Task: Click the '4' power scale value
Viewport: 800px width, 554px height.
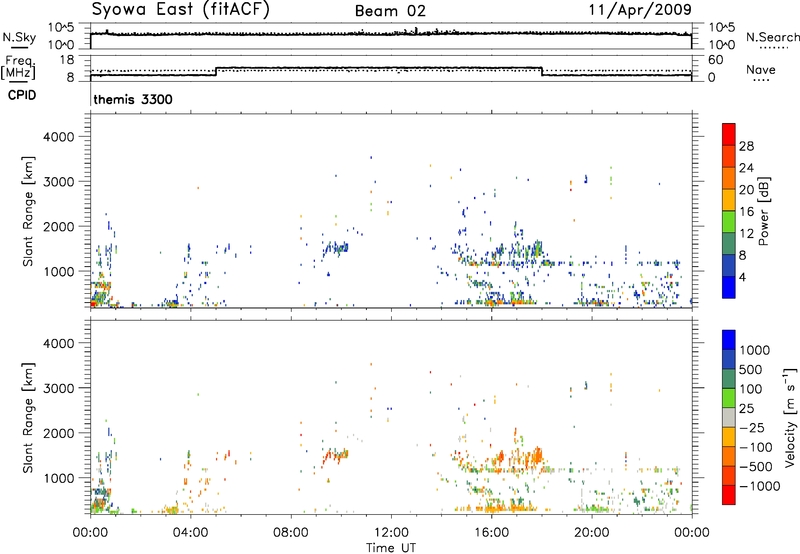Action: pyautogui.click(x=742, y=277)
